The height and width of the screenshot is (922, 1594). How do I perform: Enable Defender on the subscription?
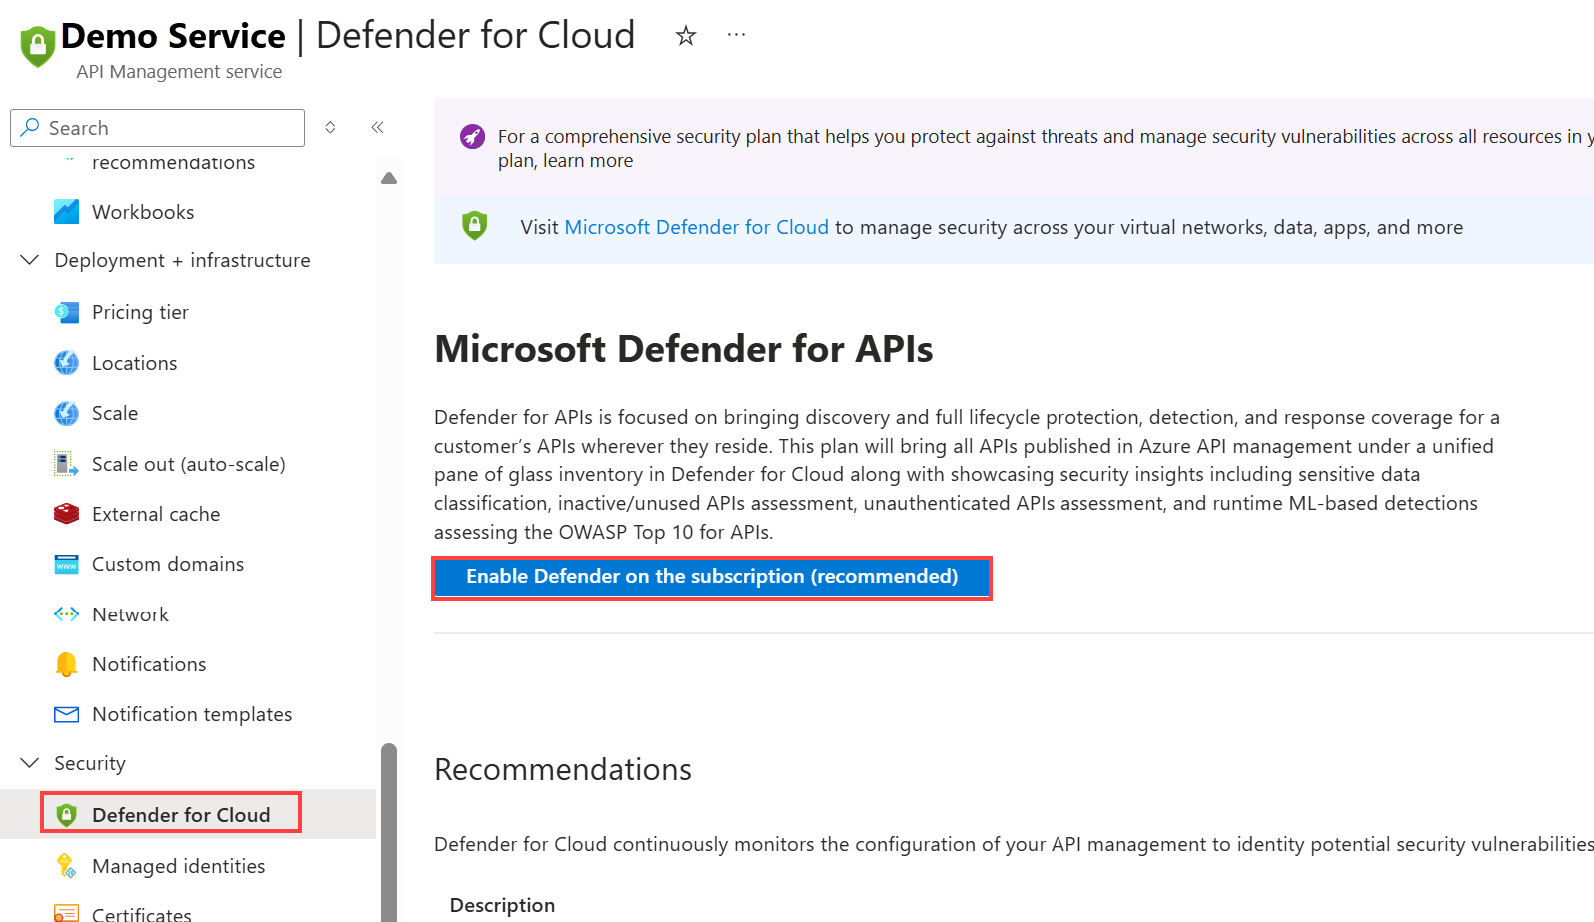pos(711,577)
